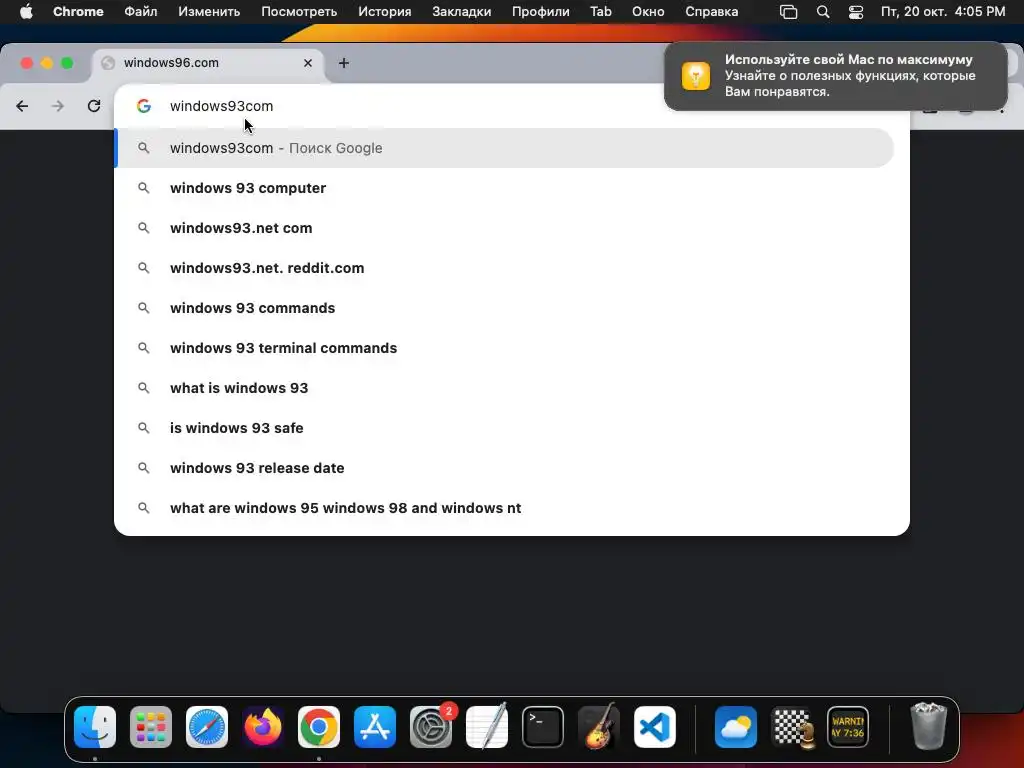
Task: Open TextEdit from the Dock
Action: coord(487,727)
